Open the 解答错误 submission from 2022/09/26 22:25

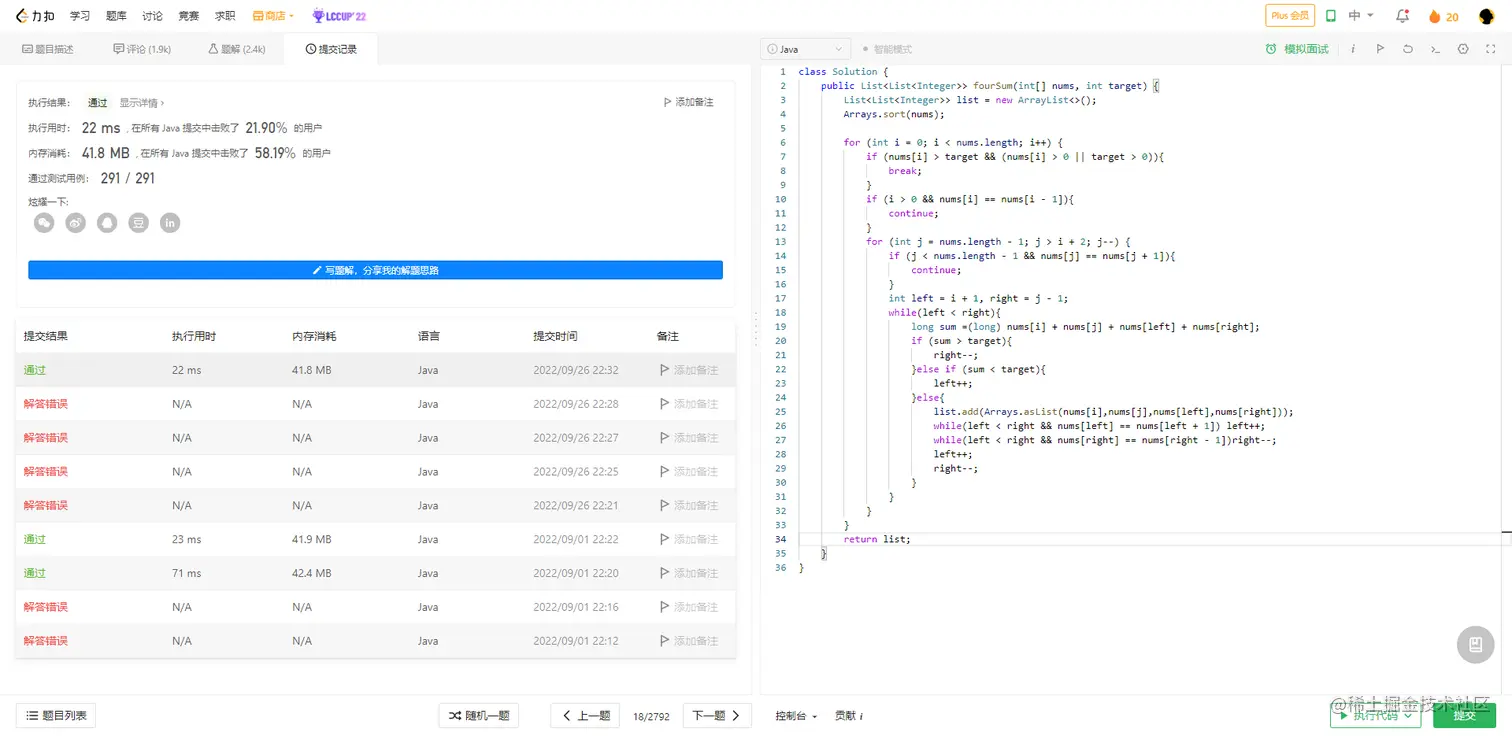click(x=46, y=472)
